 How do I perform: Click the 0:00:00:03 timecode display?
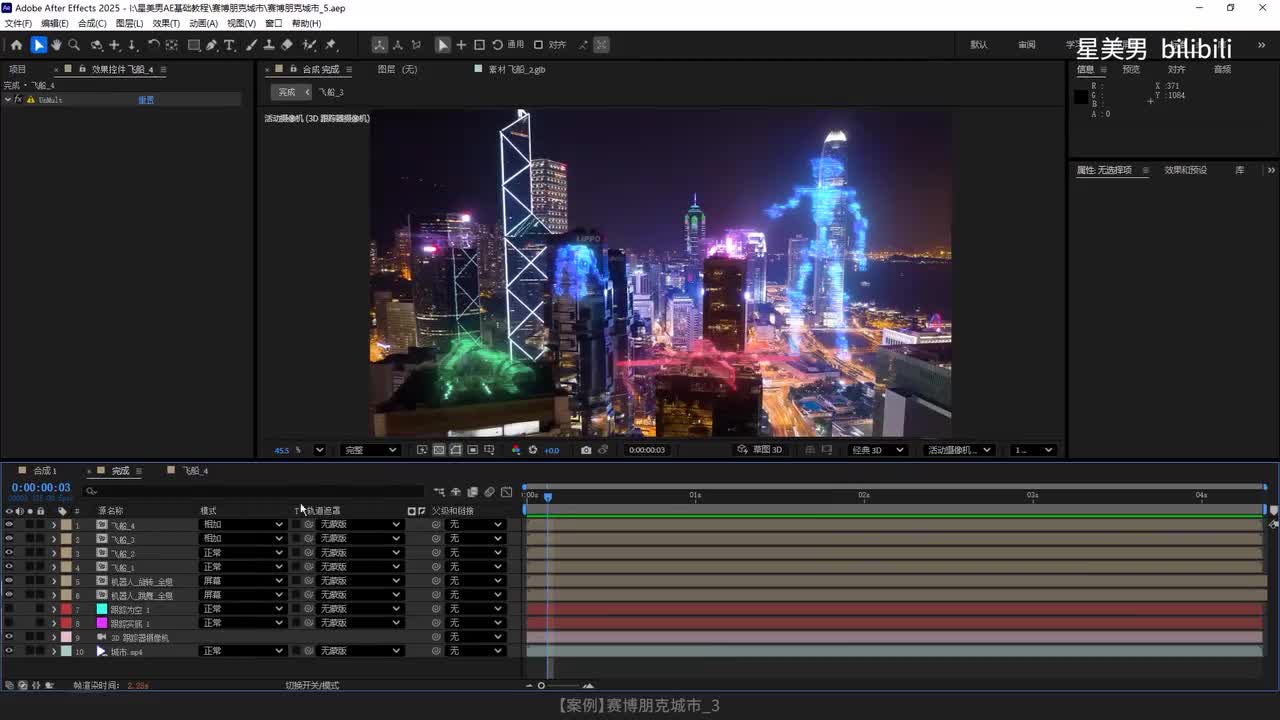(x=41, y=488)
